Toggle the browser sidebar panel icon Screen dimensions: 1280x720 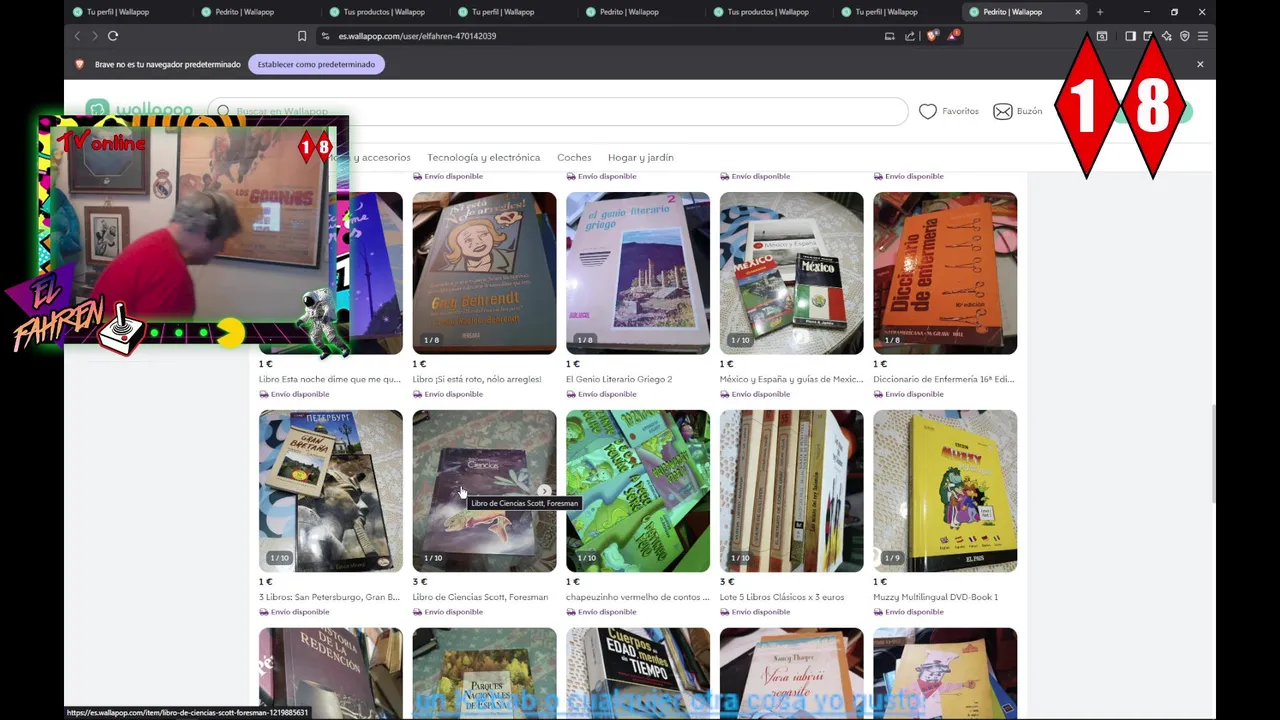(x=1130, y=36)
